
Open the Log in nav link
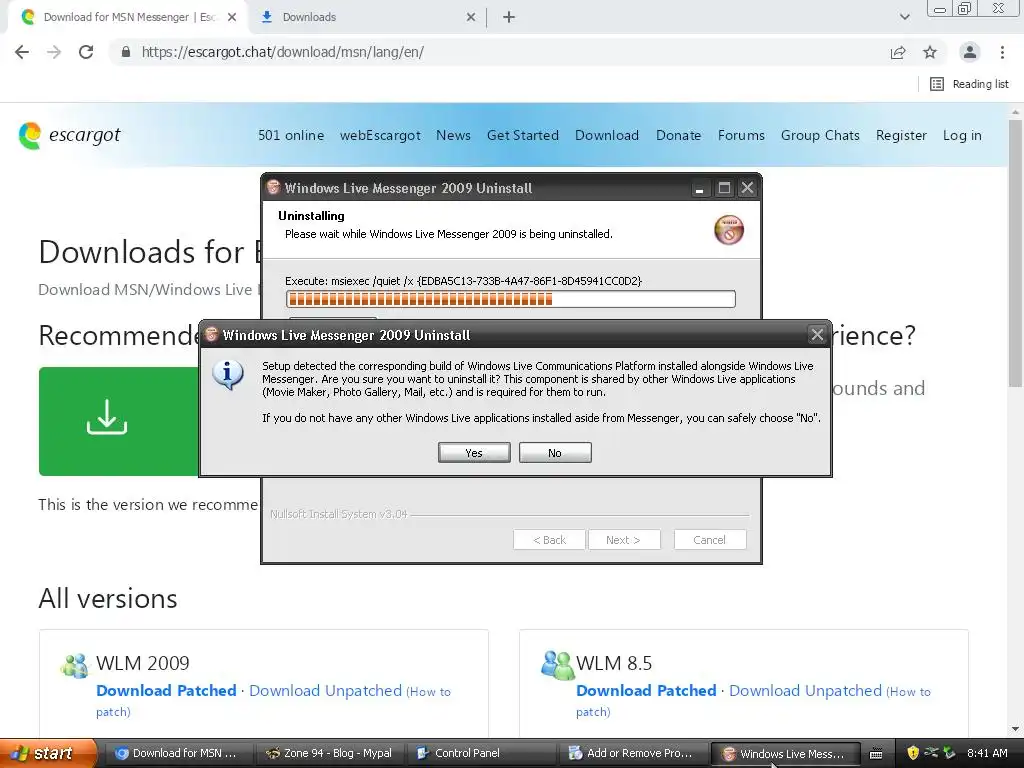click(962, 135)
